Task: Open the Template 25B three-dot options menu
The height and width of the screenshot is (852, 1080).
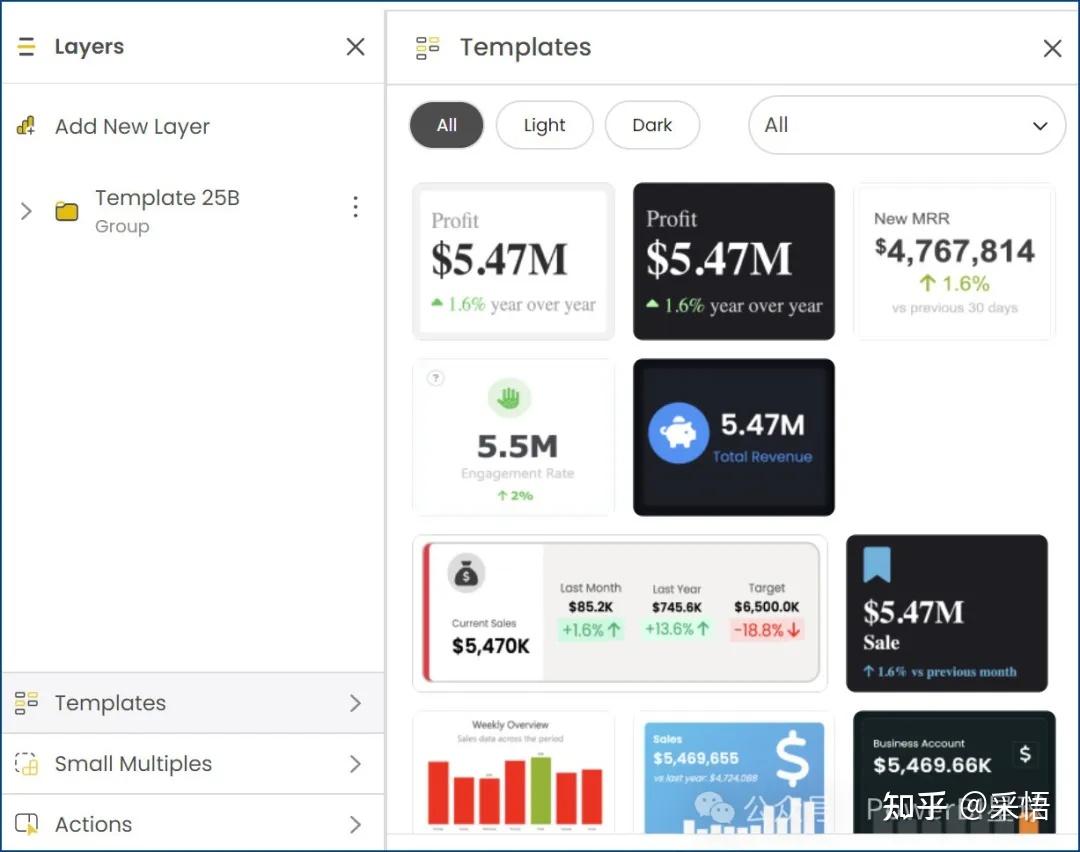Action: [x=355, y=207]
